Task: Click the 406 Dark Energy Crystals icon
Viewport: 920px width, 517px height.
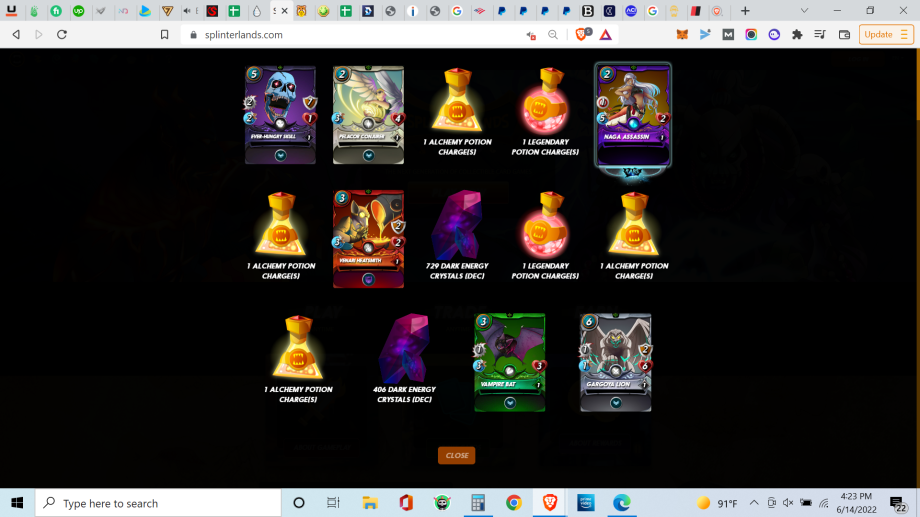Action: pyautogui.click(x=404, y=349)
